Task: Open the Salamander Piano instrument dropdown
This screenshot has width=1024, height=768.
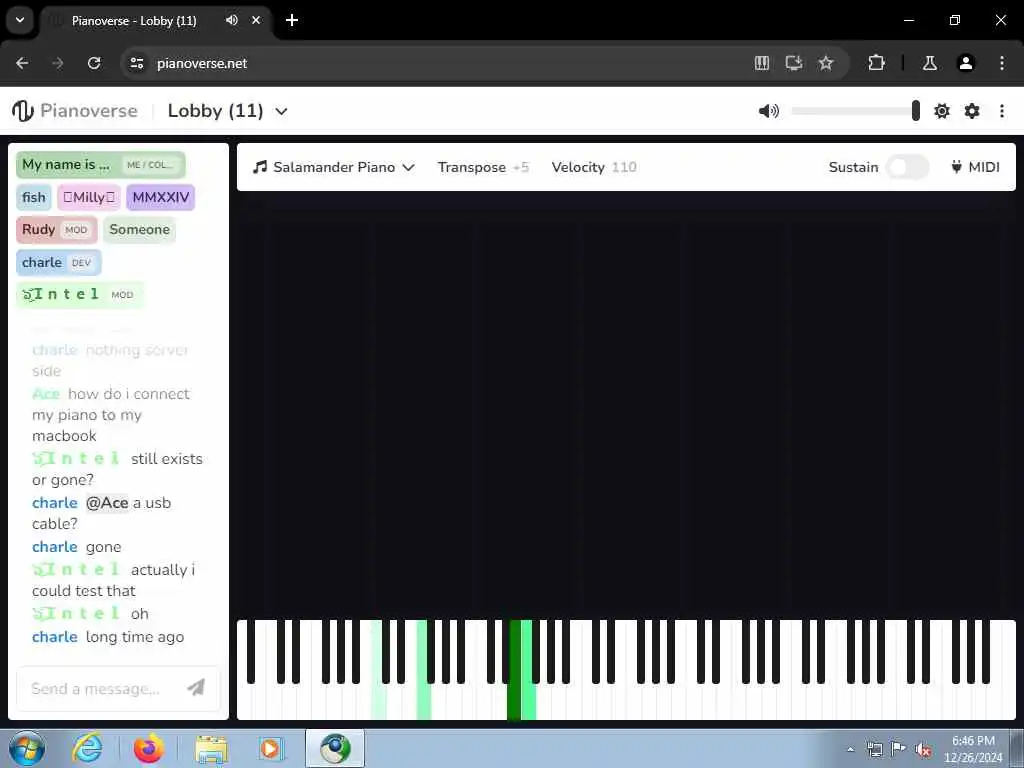Action: 334,167
